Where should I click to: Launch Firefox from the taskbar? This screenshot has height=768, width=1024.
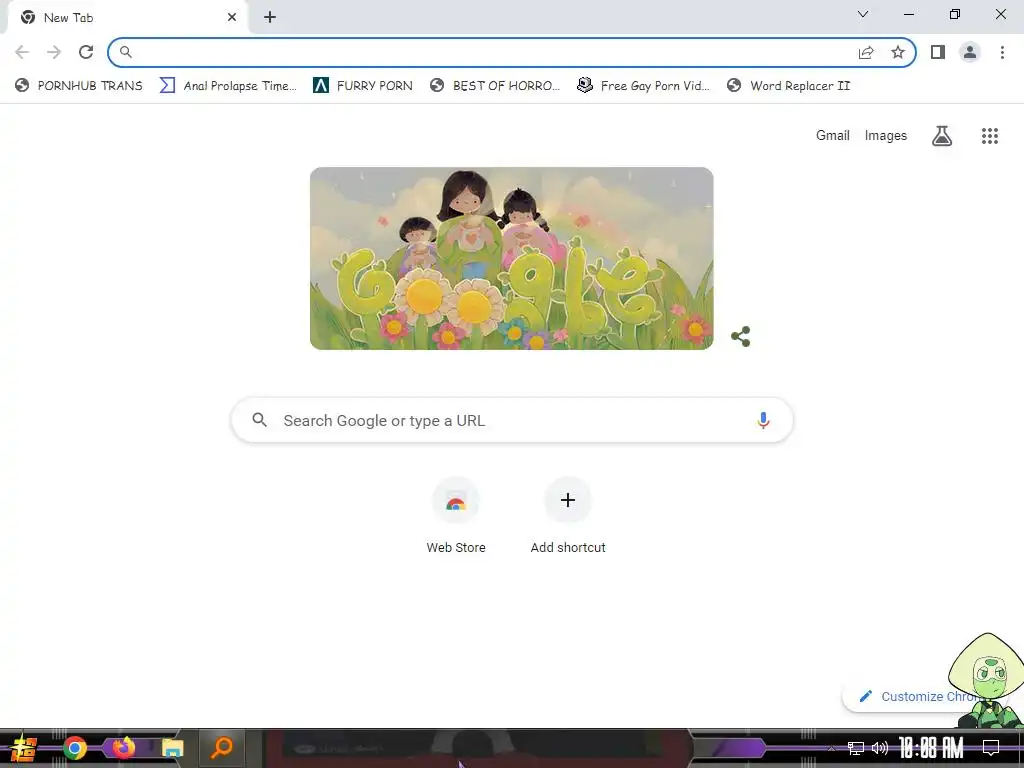click(123, 748)
